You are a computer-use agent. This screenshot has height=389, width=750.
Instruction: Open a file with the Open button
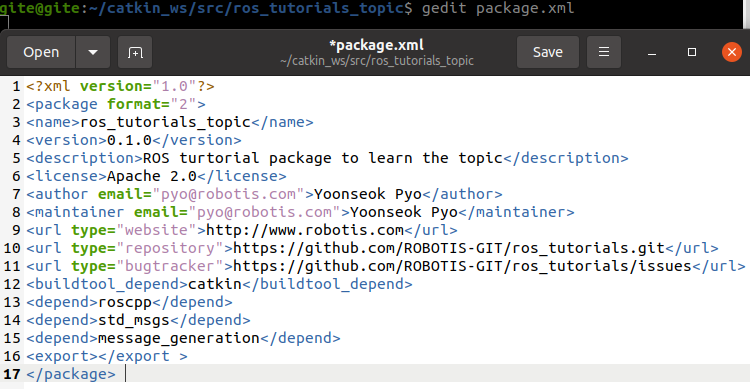pos(41,52)
